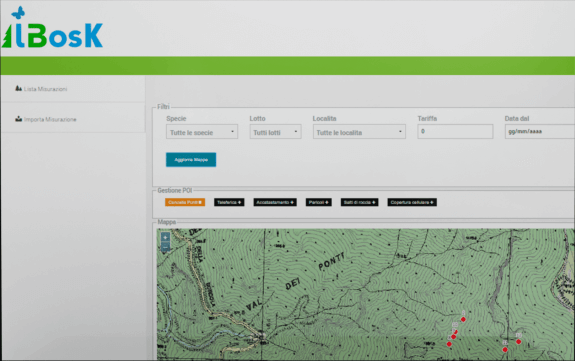Click the orange Cancella Punti button

(185, 202)
